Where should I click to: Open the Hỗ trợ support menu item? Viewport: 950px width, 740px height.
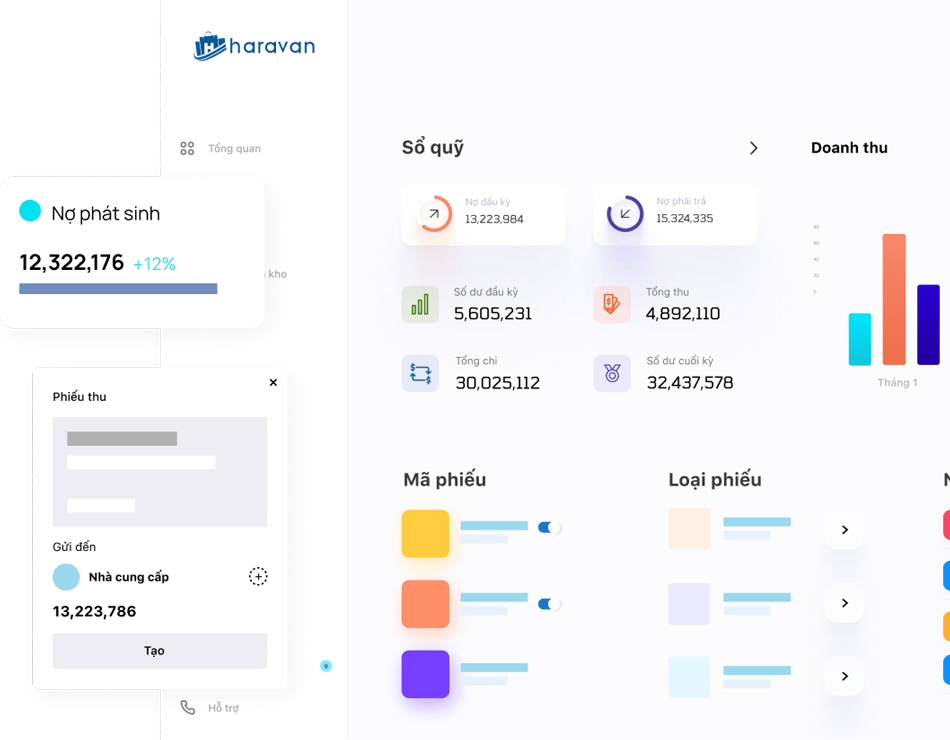click(x=223, y=708)
